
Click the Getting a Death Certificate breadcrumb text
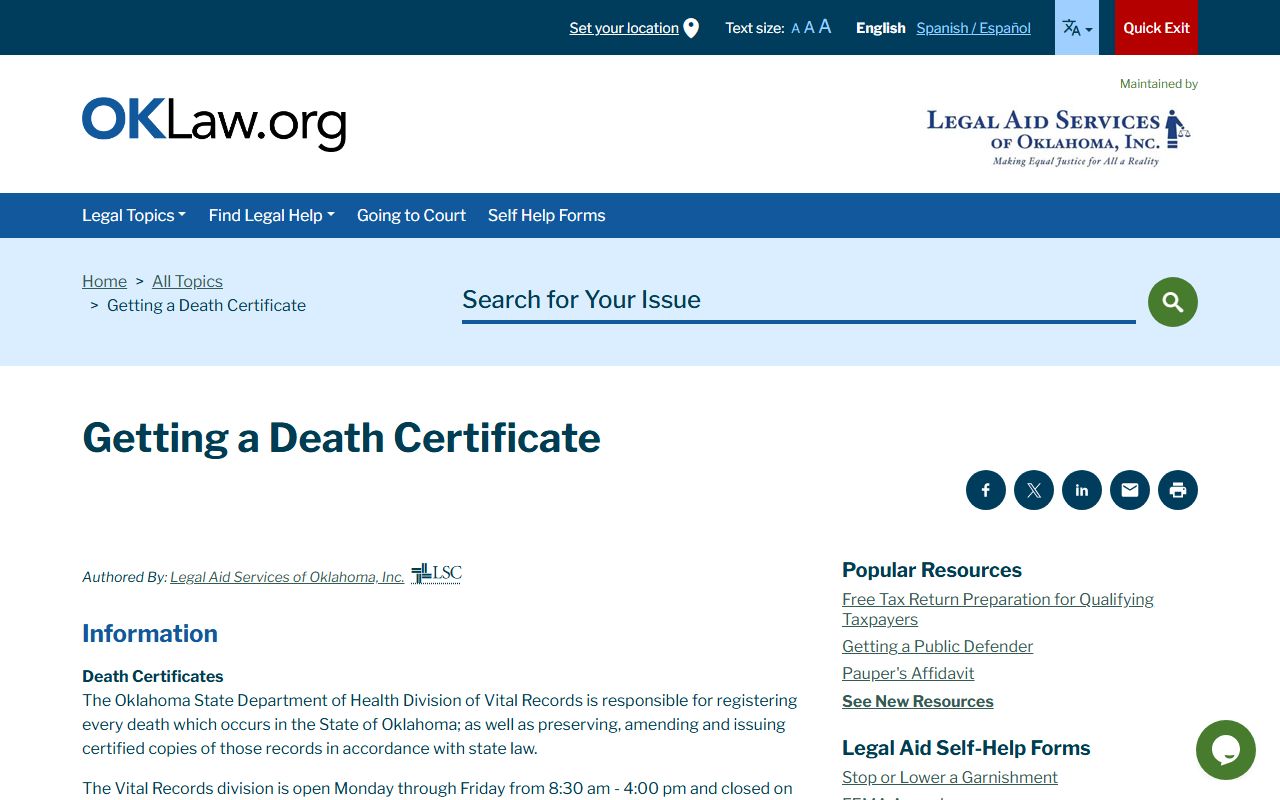tap(206, 305)
